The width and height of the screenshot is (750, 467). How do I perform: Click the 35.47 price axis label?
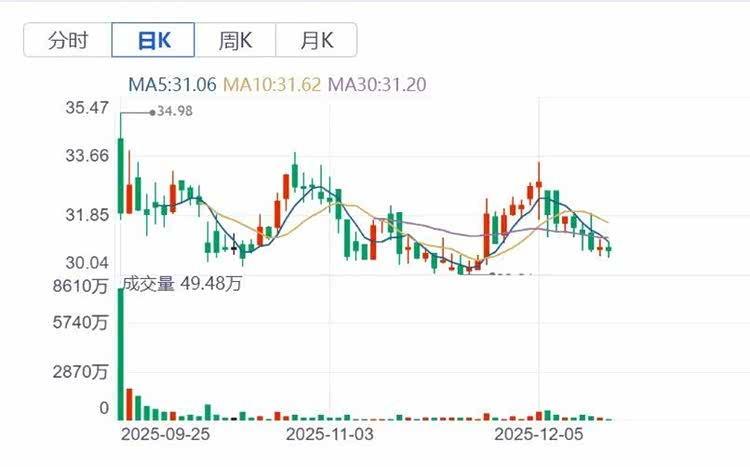pos(87,108)
